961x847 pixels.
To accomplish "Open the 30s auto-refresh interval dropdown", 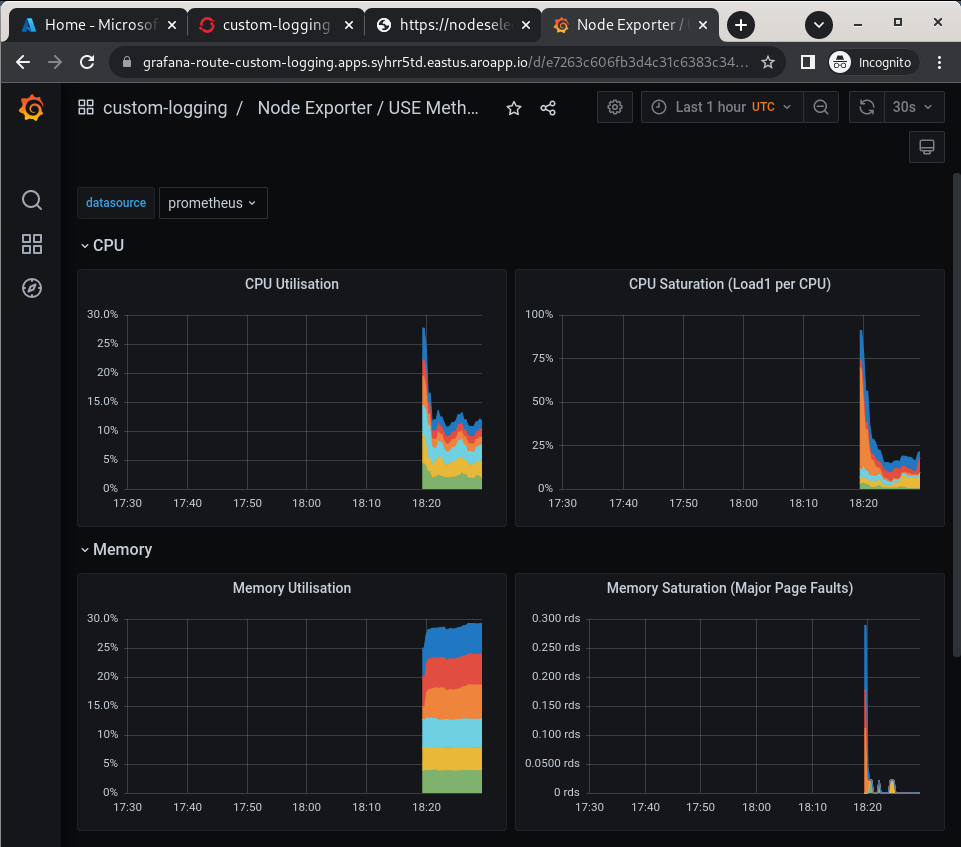I will [911, 107].
